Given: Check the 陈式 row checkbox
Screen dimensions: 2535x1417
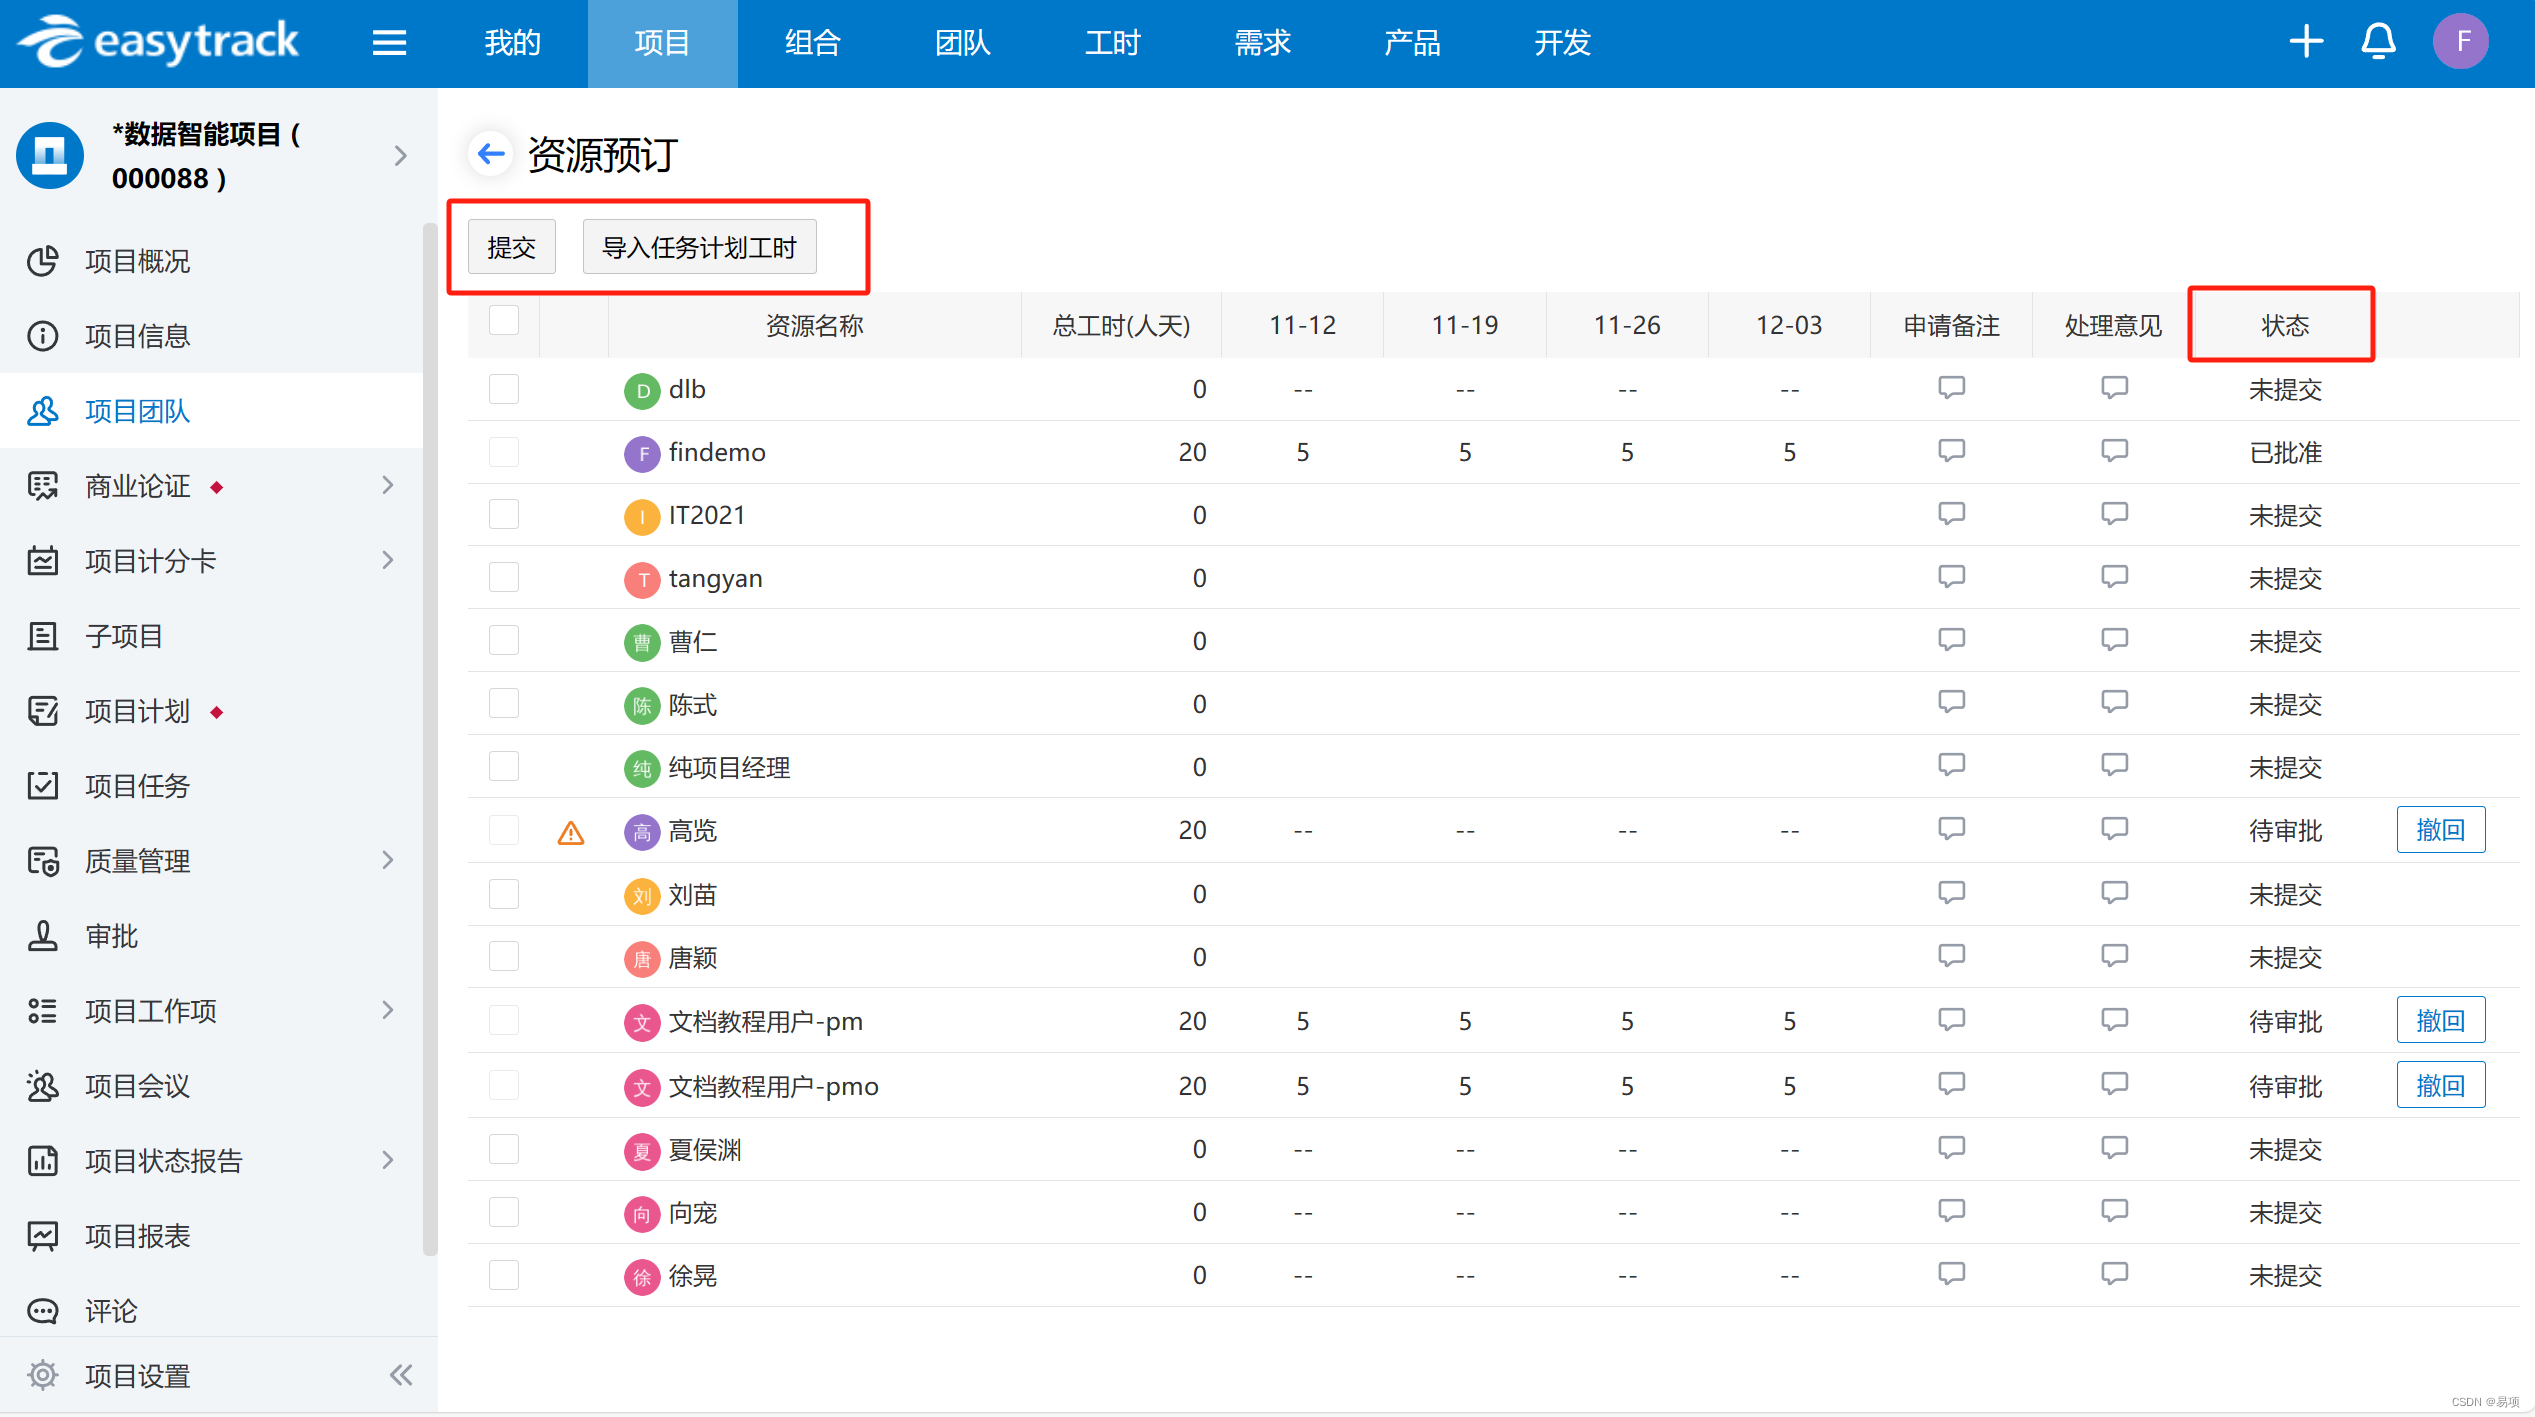Looking at the screenshot, I should point(504,703).
